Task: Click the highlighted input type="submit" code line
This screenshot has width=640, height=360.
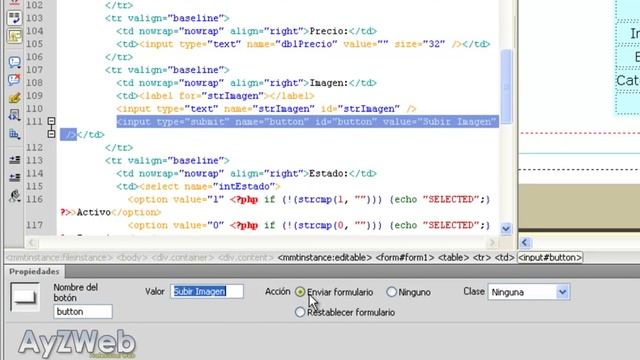Action: [x=307, y=122]
